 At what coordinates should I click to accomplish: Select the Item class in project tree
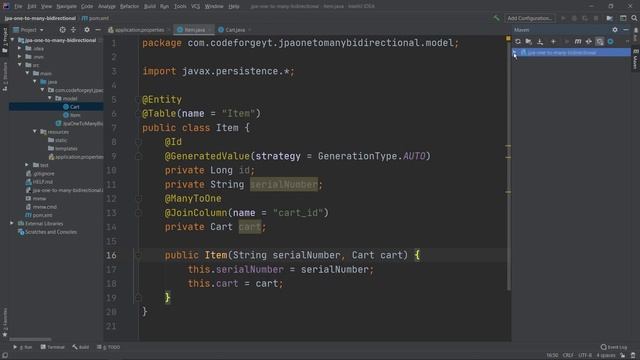click(x=71, y=115)
